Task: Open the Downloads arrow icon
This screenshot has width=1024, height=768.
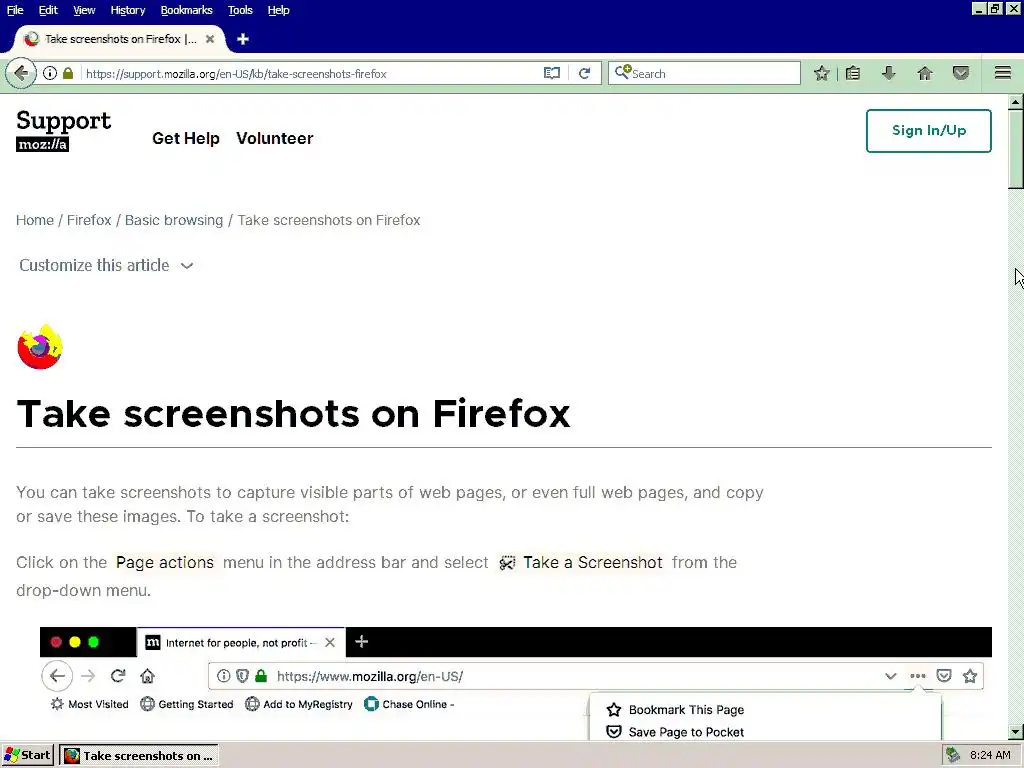Action: (888, 73)
